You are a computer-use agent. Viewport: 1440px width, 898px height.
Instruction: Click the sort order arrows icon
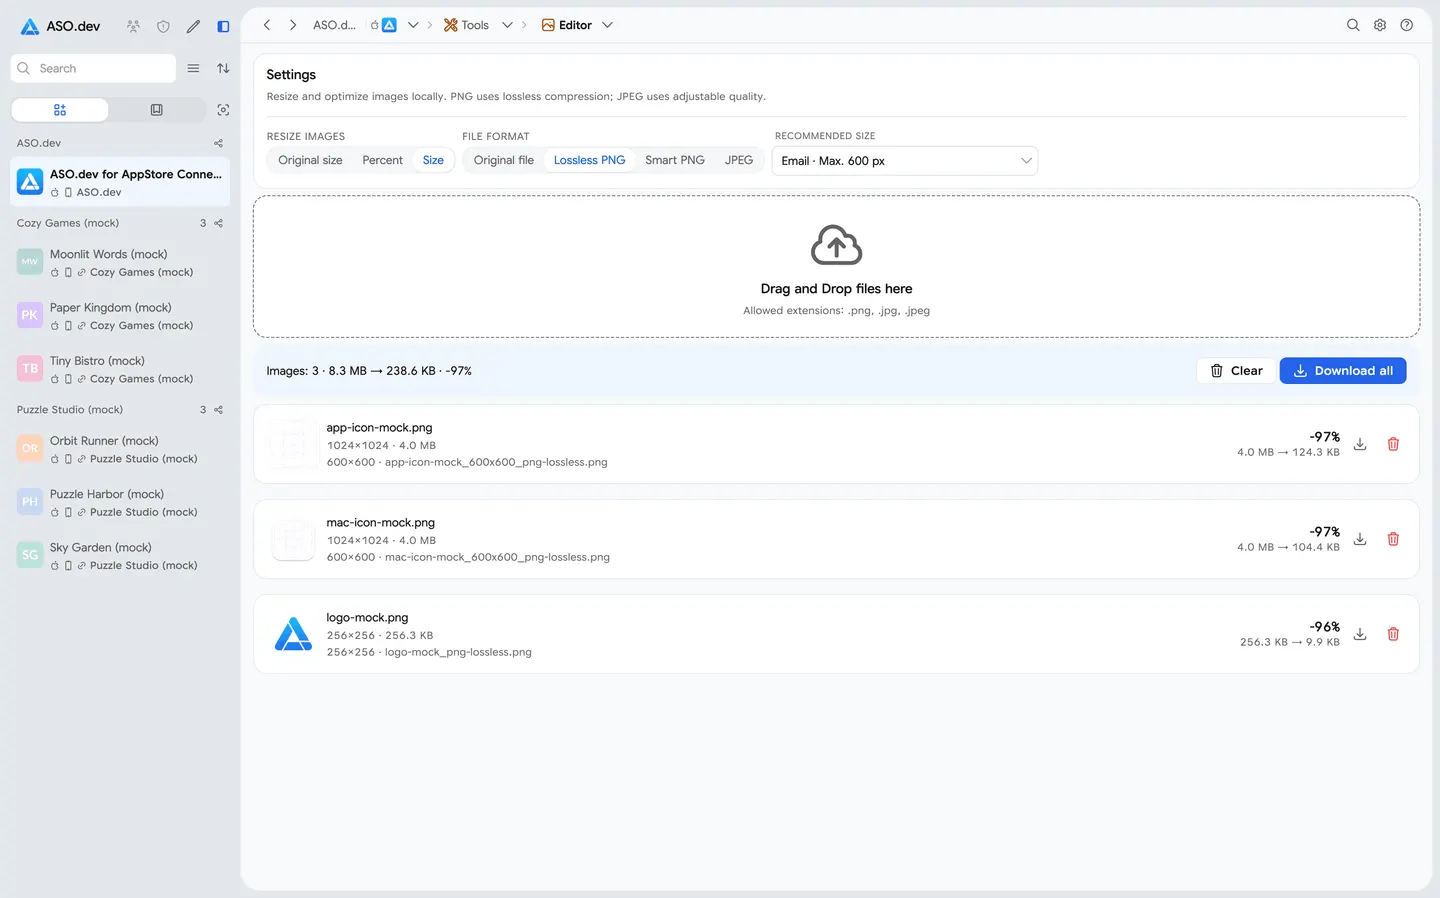(223, 68)
